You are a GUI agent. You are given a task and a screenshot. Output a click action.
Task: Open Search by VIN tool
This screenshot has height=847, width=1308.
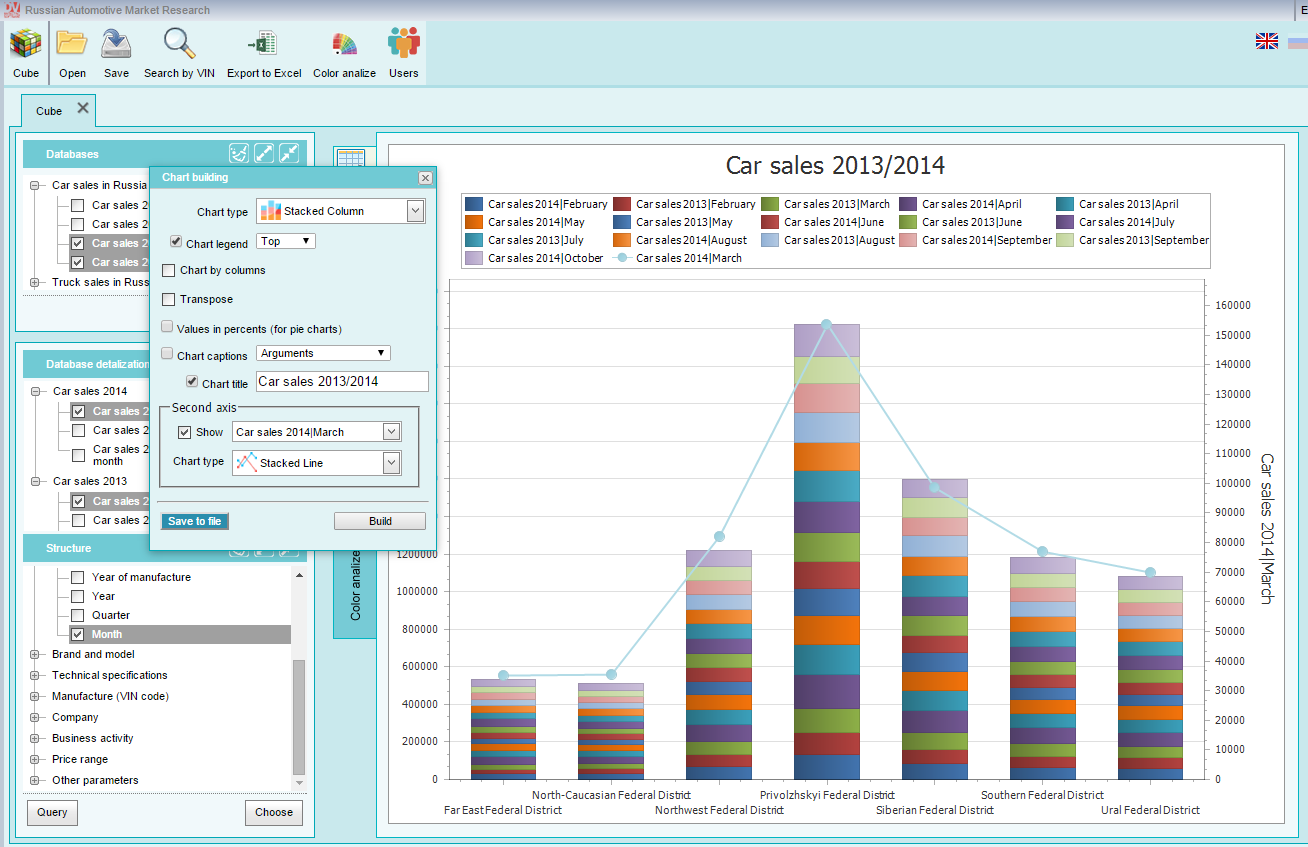(x=179, y=45)
